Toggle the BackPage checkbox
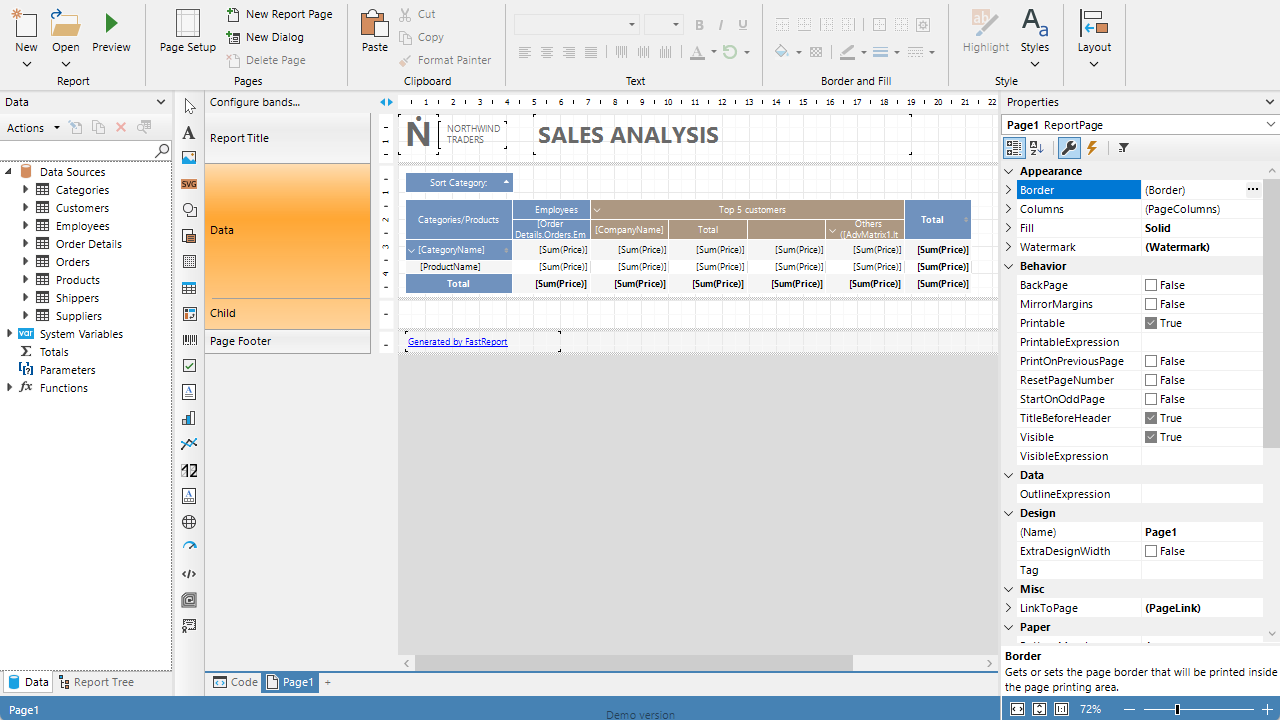 (x=1151, y=285)
